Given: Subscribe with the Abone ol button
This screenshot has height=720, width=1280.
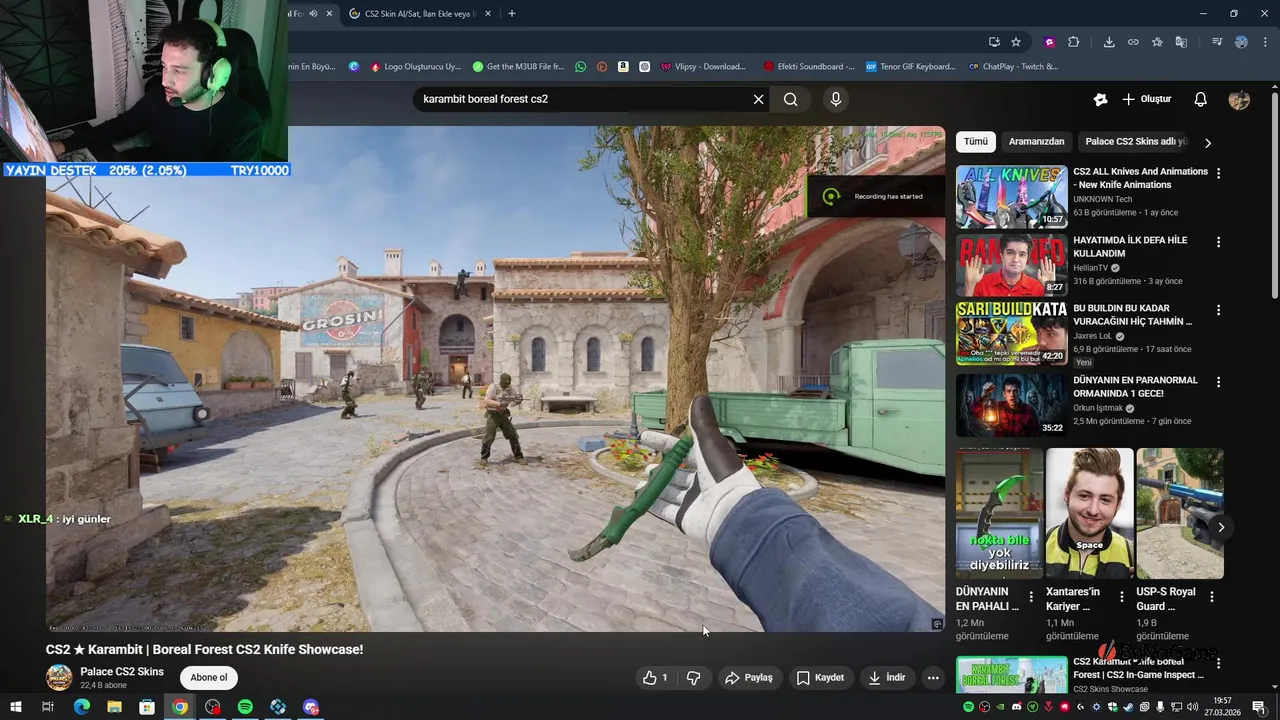Looking at the screenshot, I should click(x=209, y=677).
